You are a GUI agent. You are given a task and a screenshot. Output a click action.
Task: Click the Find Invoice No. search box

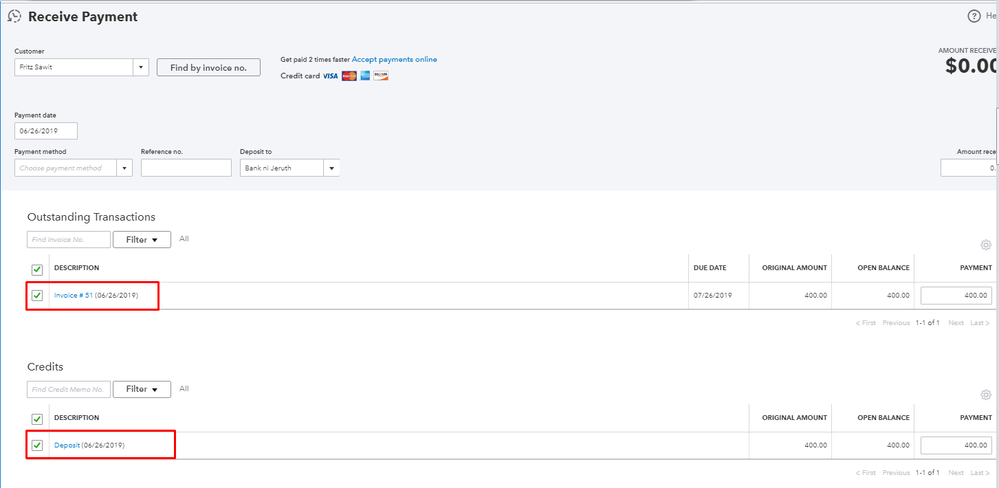(69, 240)
